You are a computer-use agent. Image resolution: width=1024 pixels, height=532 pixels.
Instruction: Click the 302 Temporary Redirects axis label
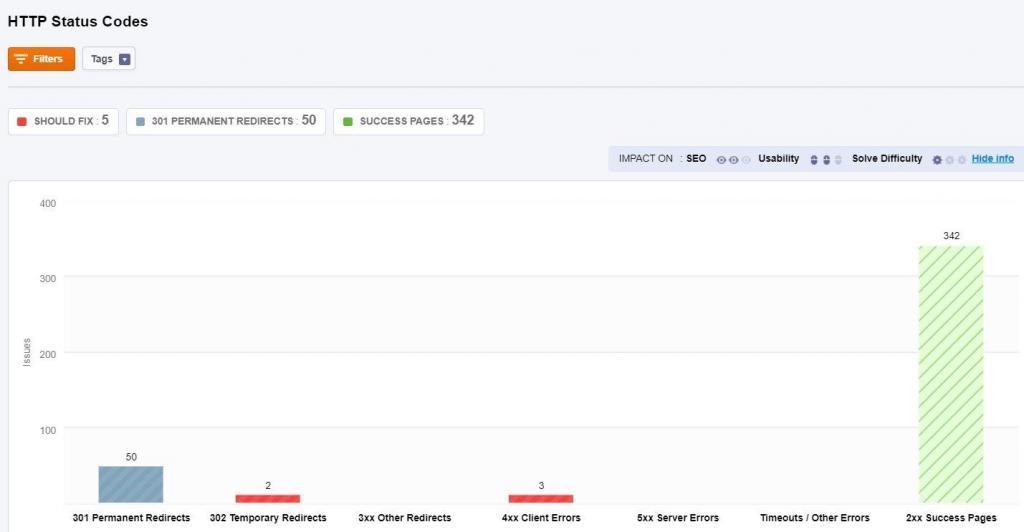coord(268,518)
